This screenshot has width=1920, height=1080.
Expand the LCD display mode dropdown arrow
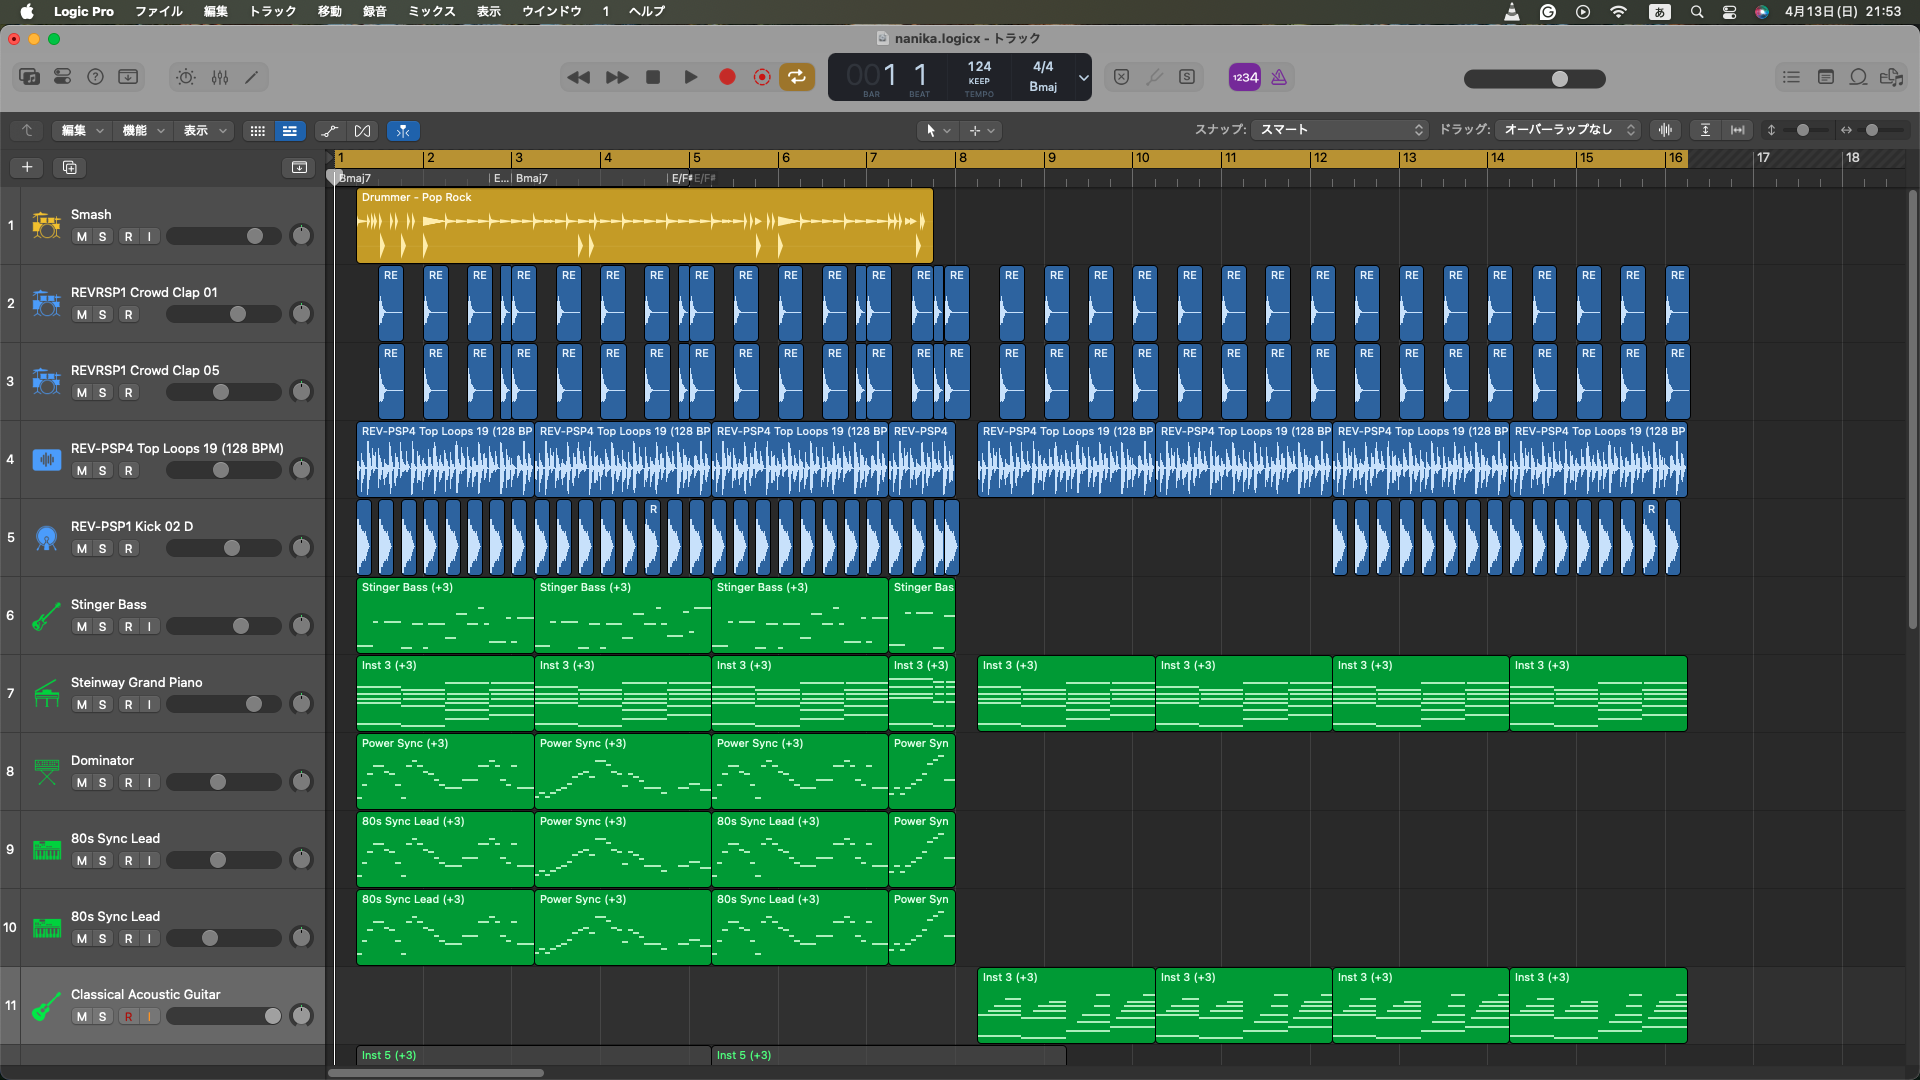[x=1083, y=78]
